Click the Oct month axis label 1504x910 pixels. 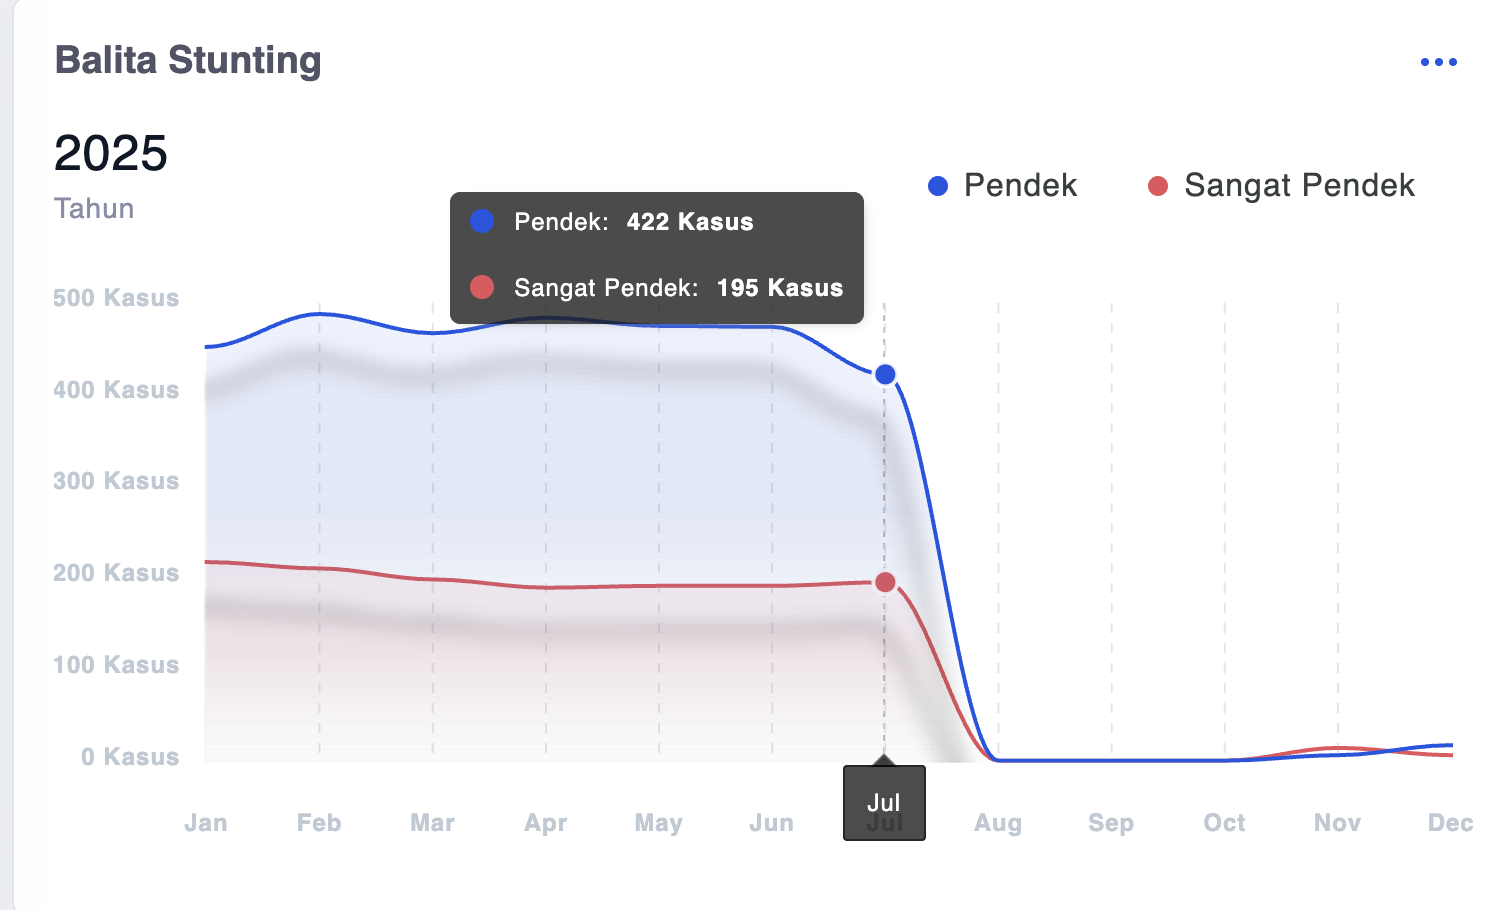1224,823
